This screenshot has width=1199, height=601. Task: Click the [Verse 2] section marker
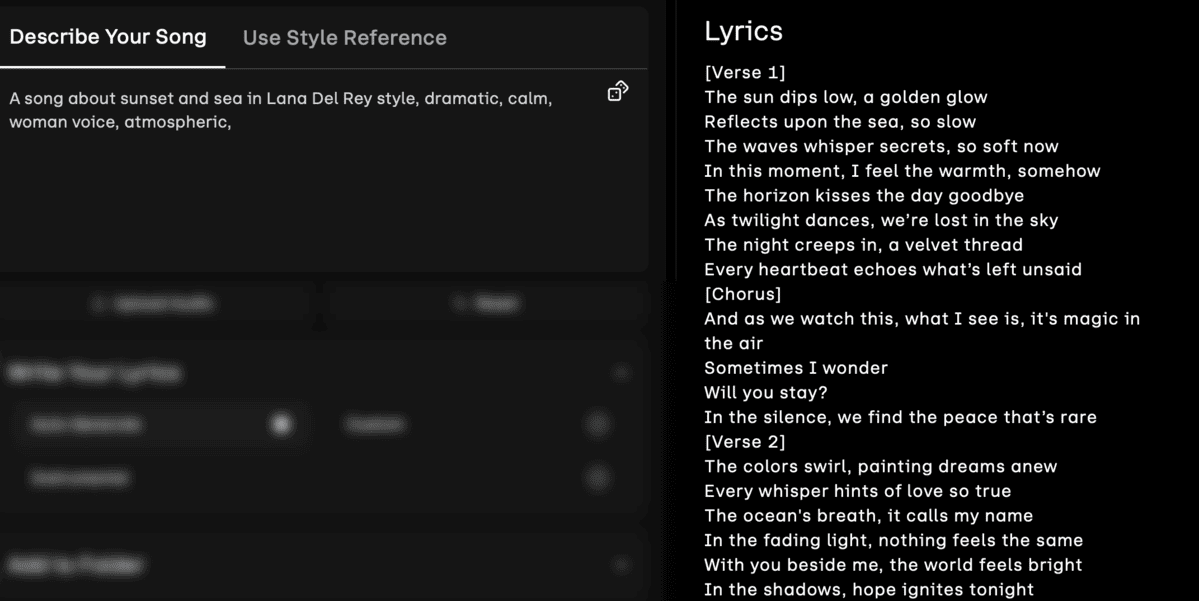pos(745,441)
